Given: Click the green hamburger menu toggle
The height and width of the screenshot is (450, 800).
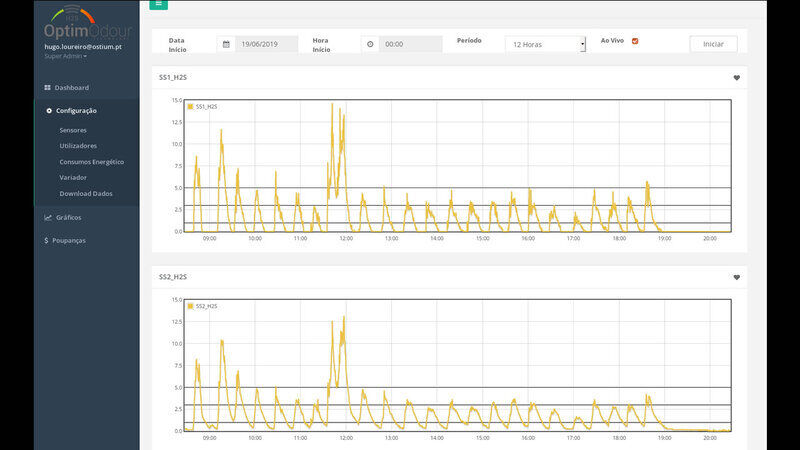Looking at the screenshot, I should tap(159, 5).
